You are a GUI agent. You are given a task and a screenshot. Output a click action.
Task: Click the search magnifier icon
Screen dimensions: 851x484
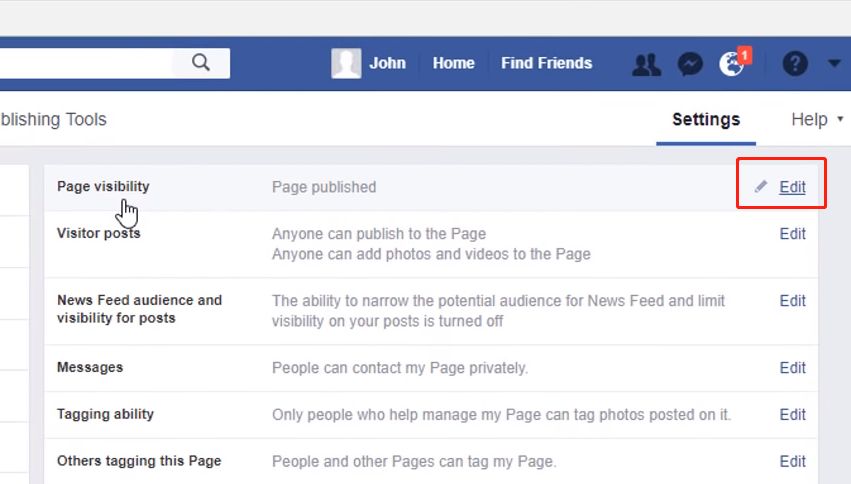click(x=201, y=63)
